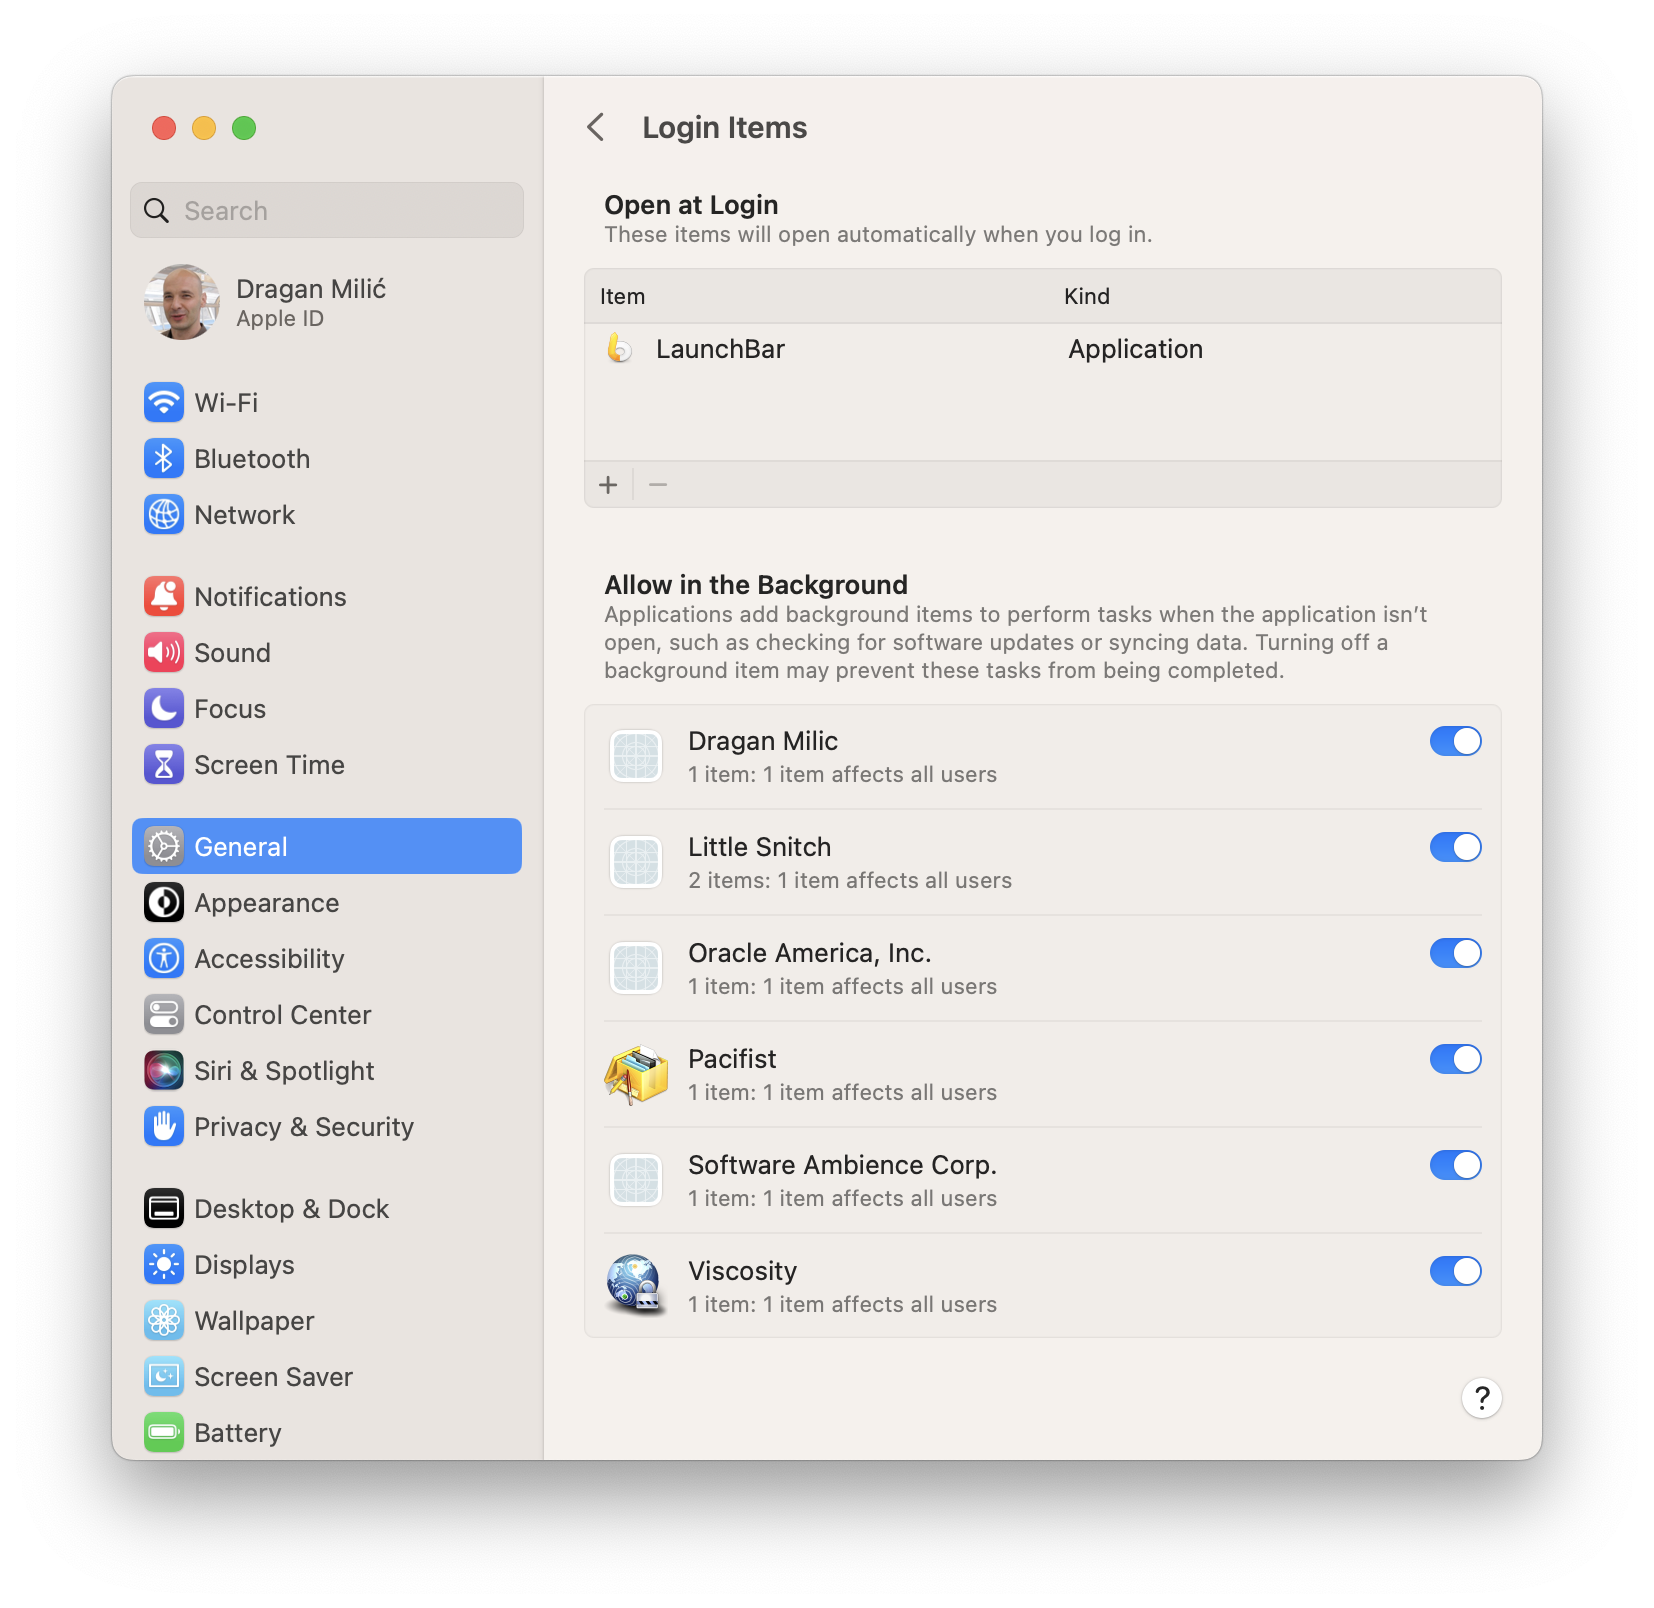The height and width of the screenshot is (1608, 1654).
Task: Select the General gear icon
Action: [x=164, y=847]
